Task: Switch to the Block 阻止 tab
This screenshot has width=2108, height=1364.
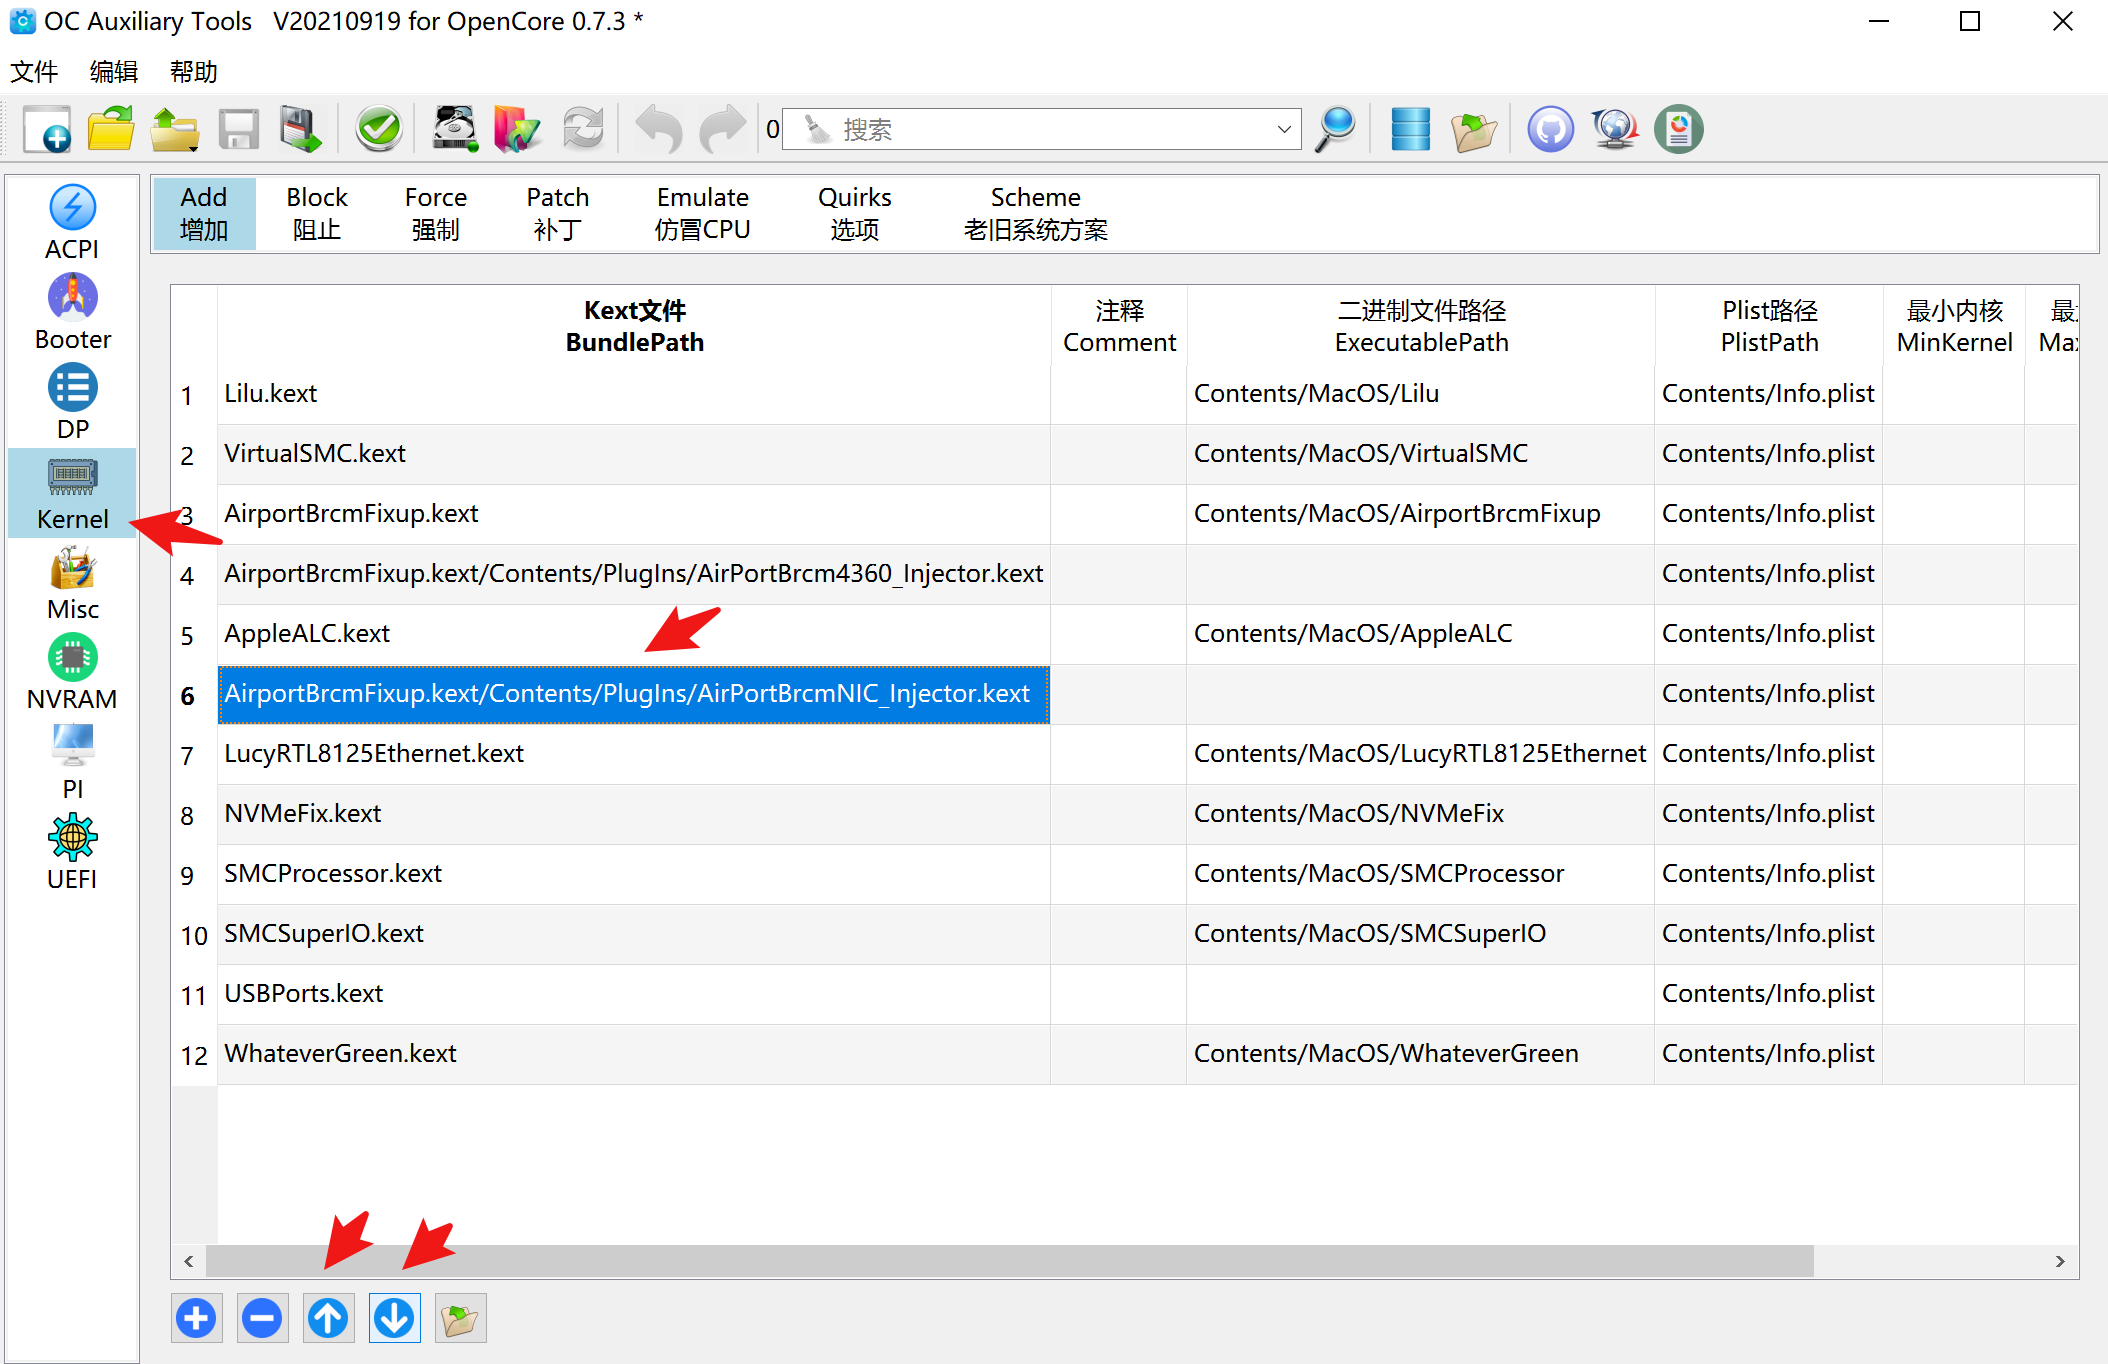Action: click(317, 213)
